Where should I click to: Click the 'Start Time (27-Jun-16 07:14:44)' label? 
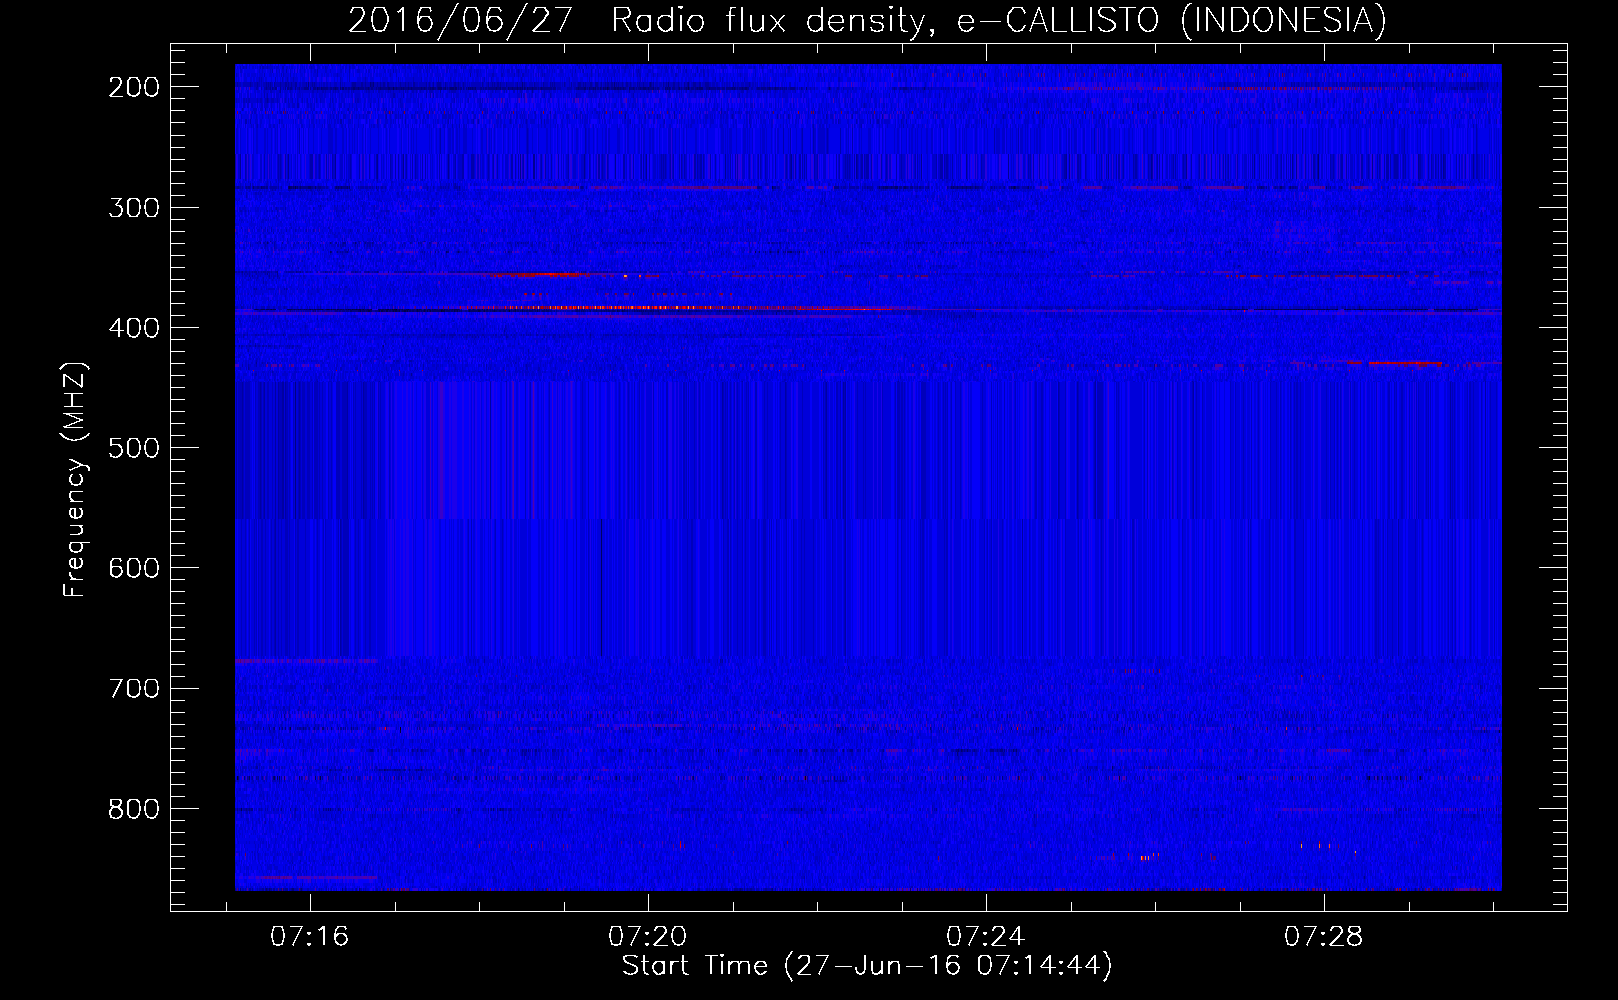[x=867, y=966]
